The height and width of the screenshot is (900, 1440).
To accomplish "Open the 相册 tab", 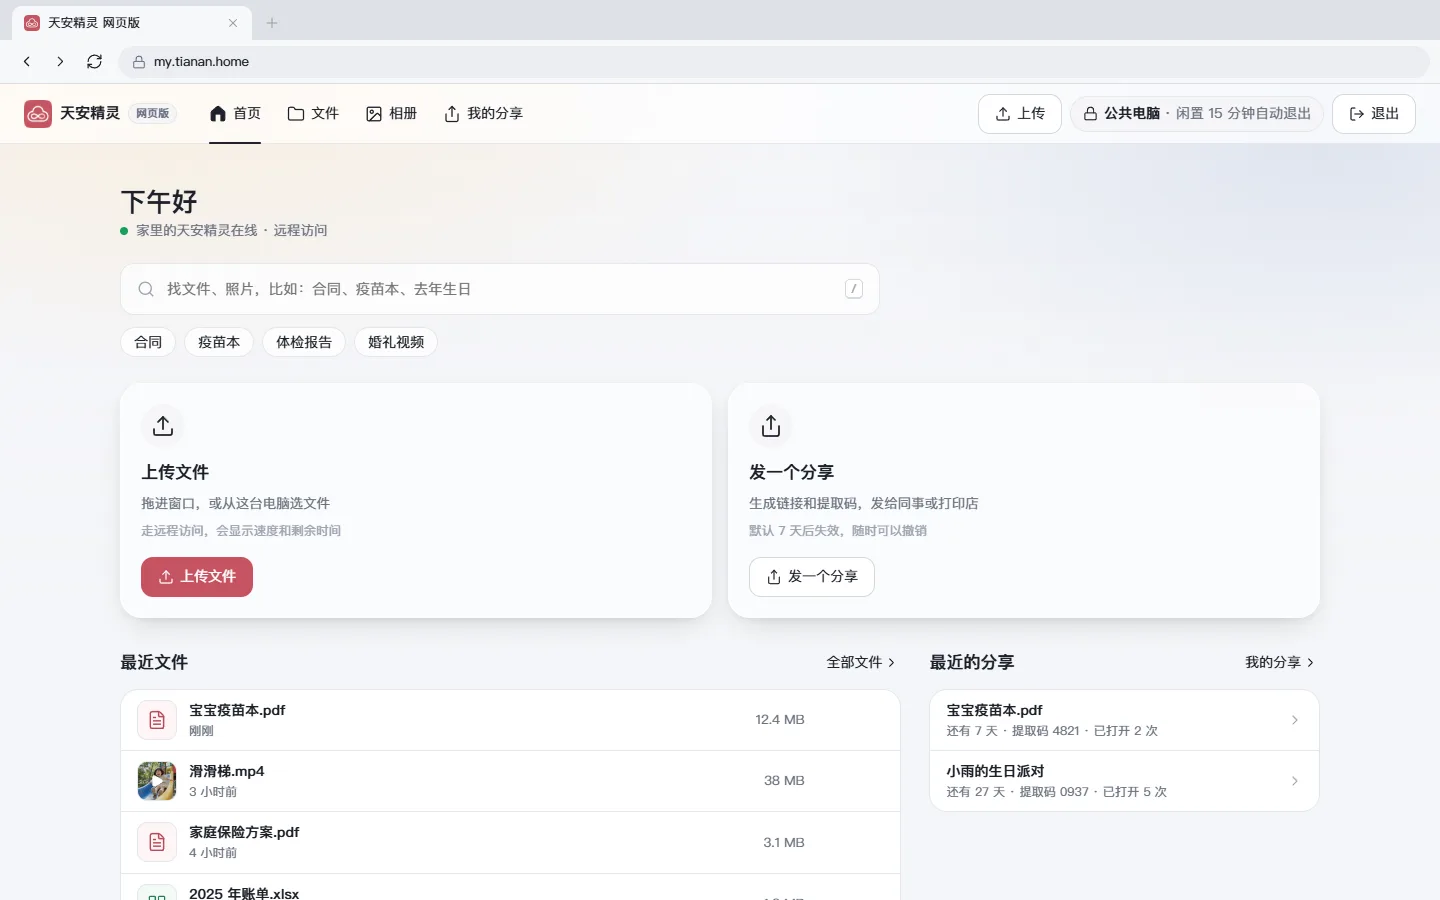I will pyautogui.click(x=391, y=114).
